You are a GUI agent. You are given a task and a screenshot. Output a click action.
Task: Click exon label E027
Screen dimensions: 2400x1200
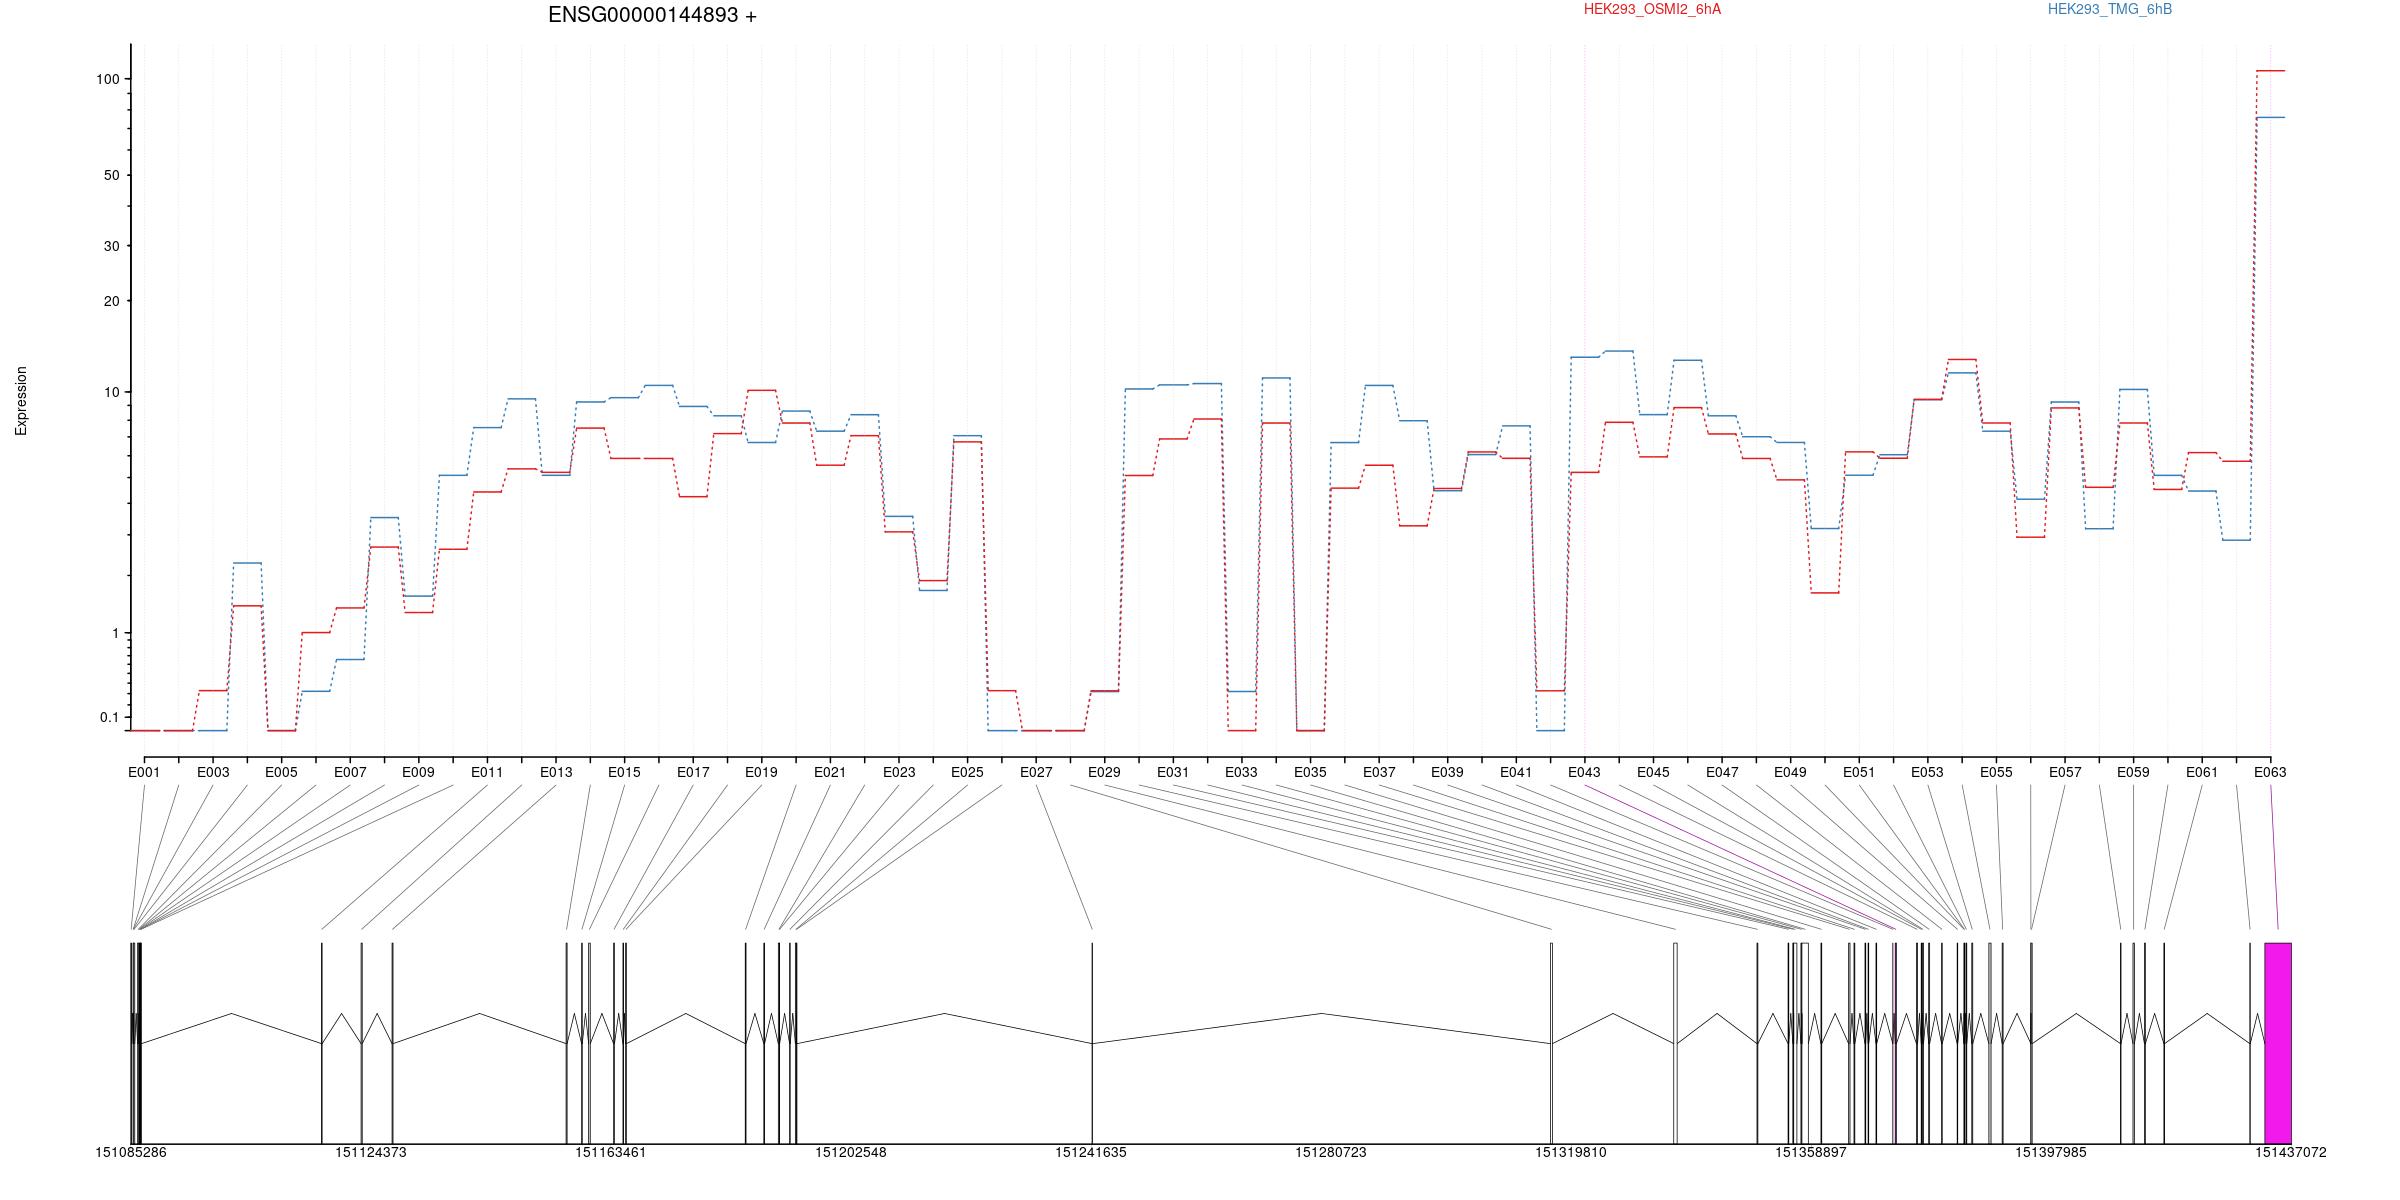[1036, 772]
